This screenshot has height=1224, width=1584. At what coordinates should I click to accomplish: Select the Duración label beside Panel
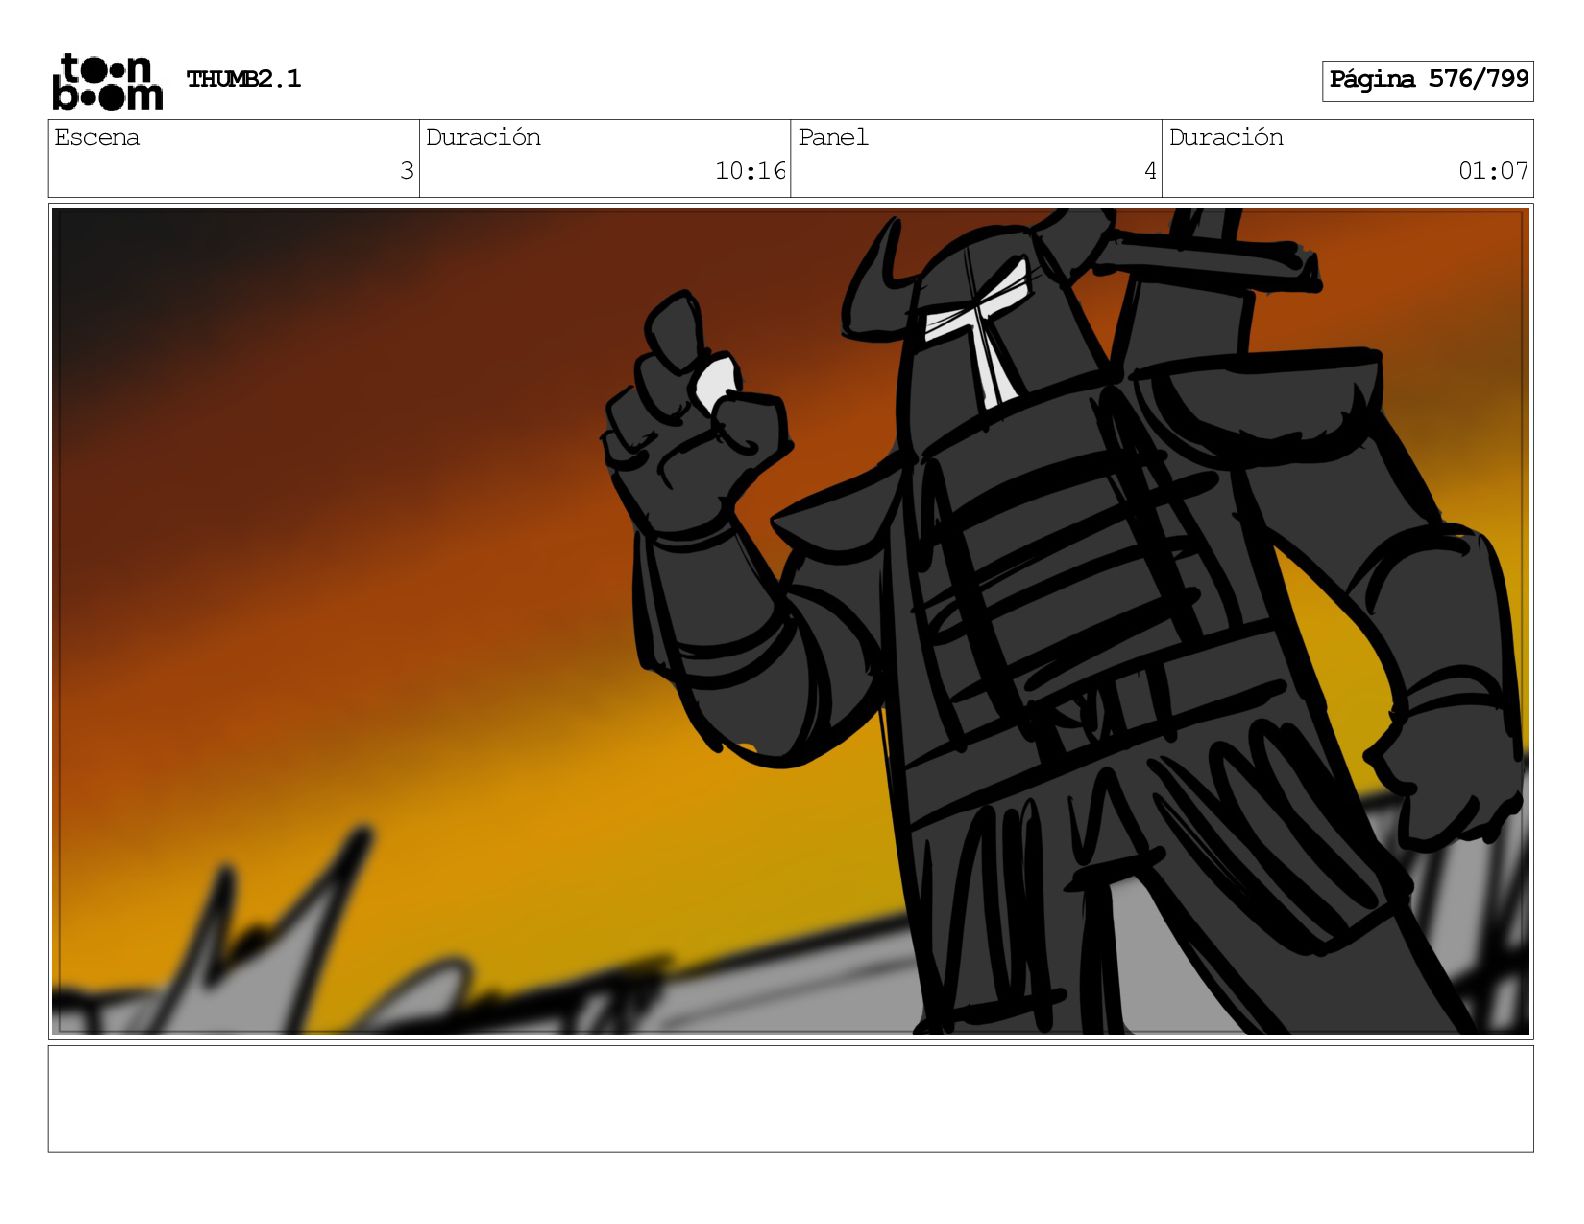click(1226, 137)
